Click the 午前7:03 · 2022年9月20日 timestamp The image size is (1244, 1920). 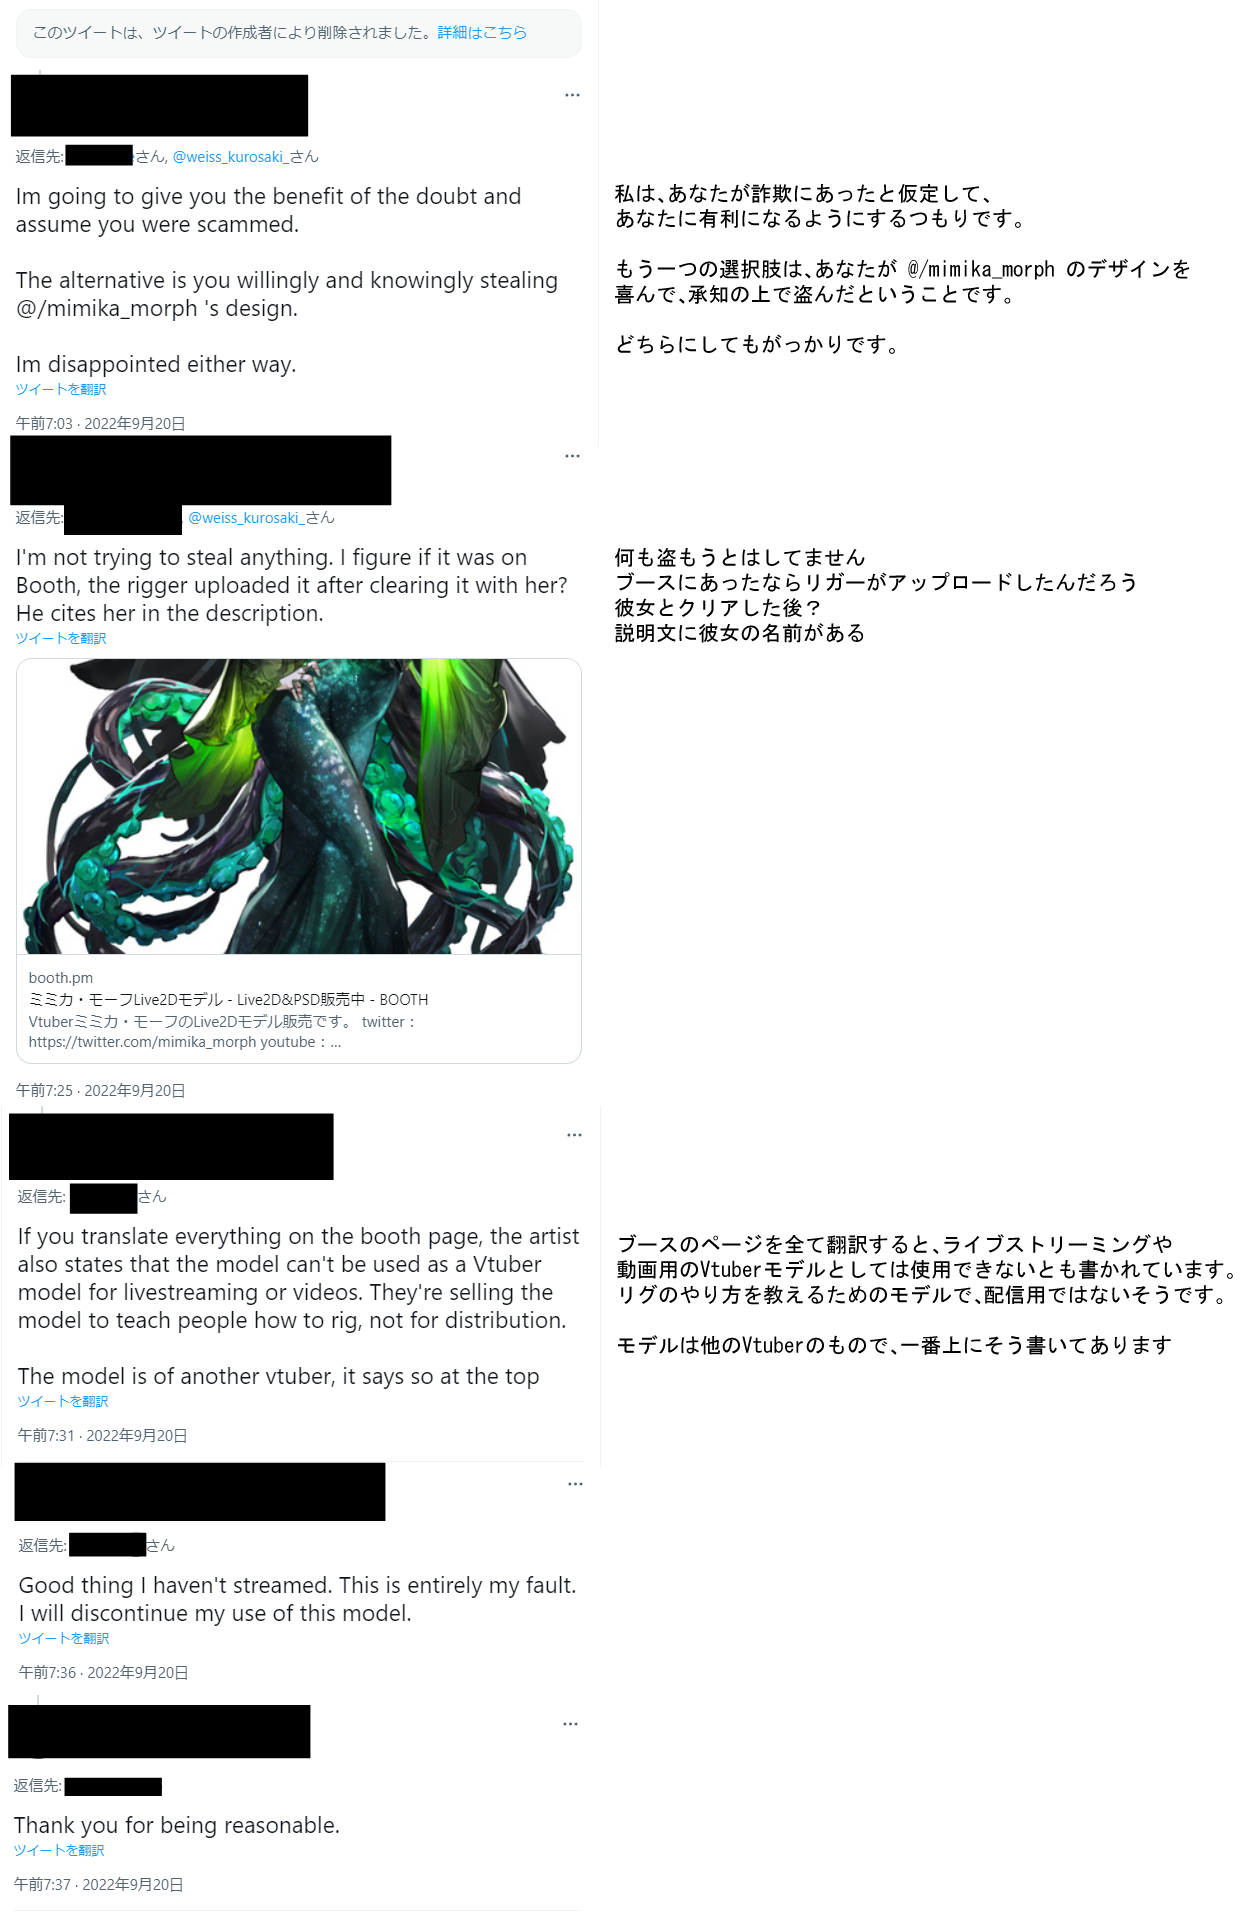101,424
